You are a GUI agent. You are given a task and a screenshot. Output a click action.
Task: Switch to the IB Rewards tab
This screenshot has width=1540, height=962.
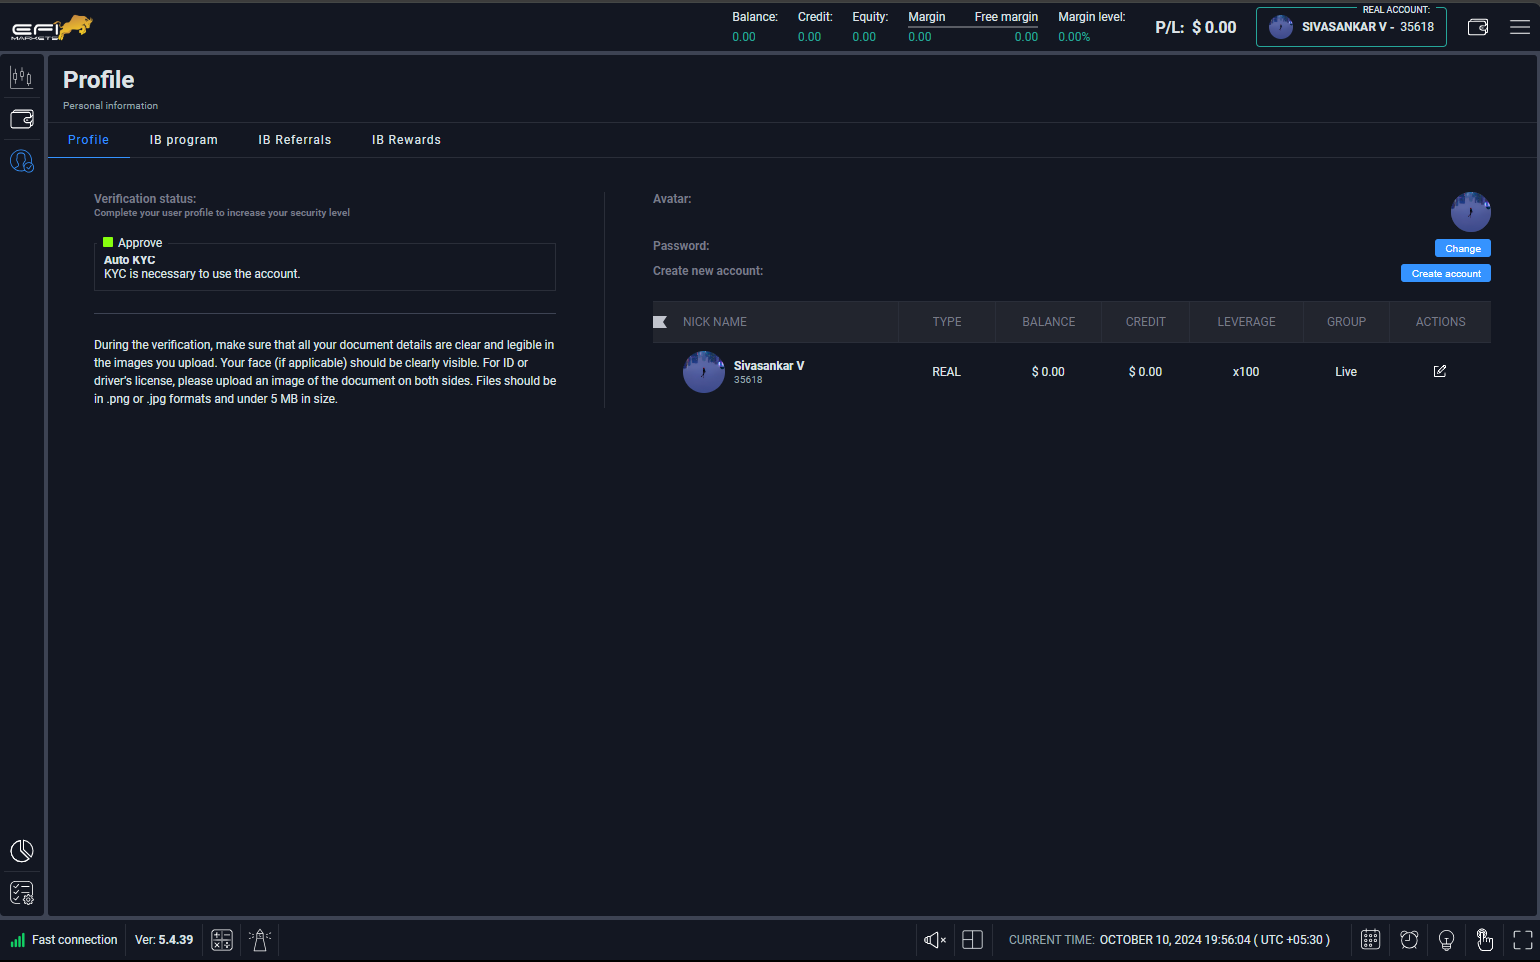tap(406, 140)
